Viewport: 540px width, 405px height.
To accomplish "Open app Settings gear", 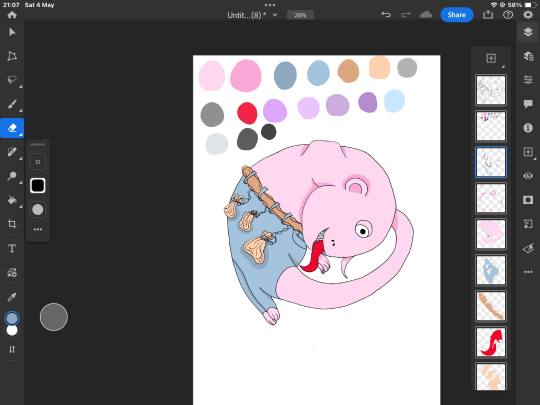I will [528, 14].
